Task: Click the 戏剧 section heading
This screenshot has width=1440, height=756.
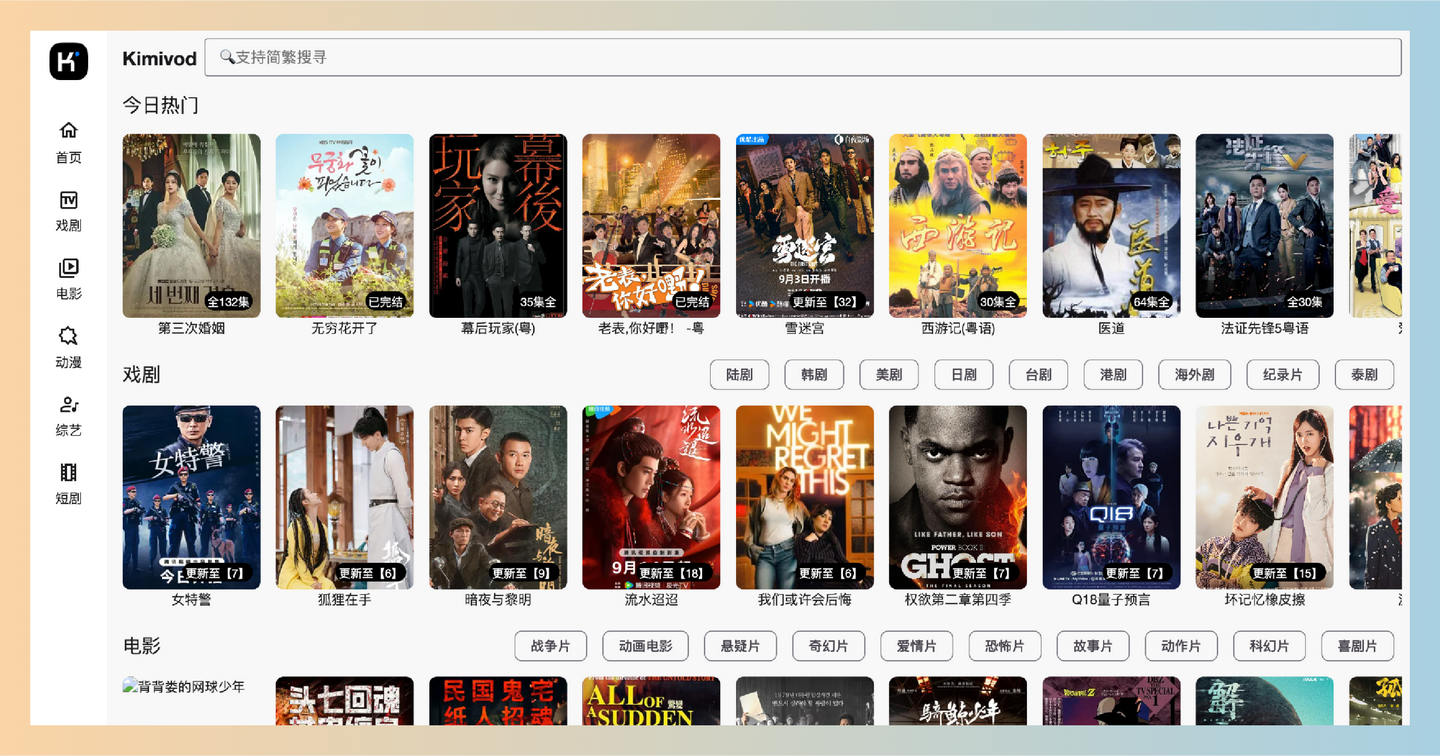Action: click(142, 375)
